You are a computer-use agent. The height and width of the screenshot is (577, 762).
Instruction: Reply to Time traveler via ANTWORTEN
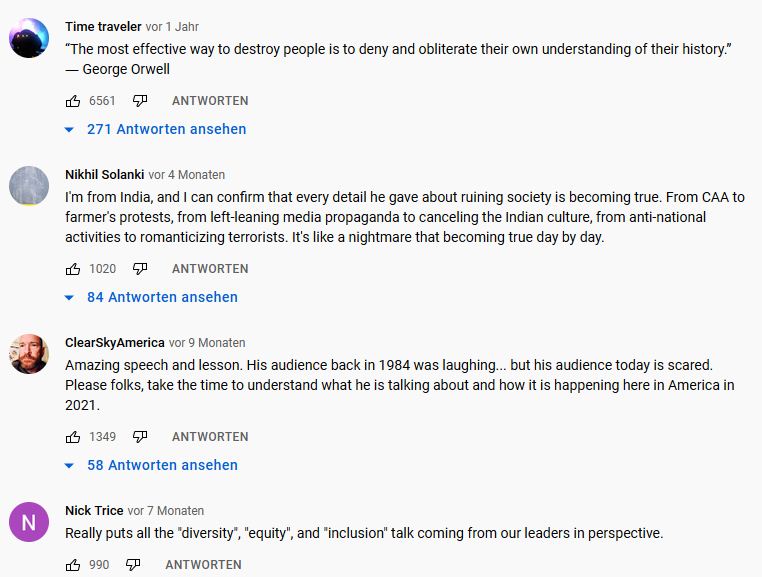210,101
